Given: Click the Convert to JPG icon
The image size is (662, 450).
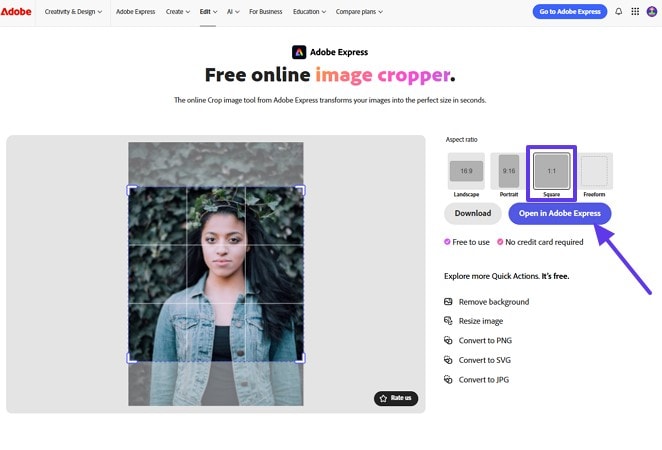Looking at the screenshot, I should (x=448, y=379).
